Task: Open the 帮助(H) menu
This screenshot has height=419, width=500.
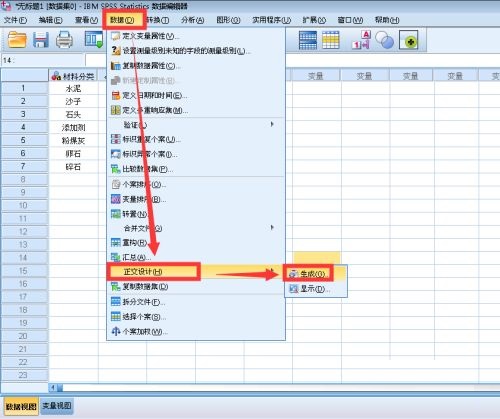Action: tap(387, 20)
